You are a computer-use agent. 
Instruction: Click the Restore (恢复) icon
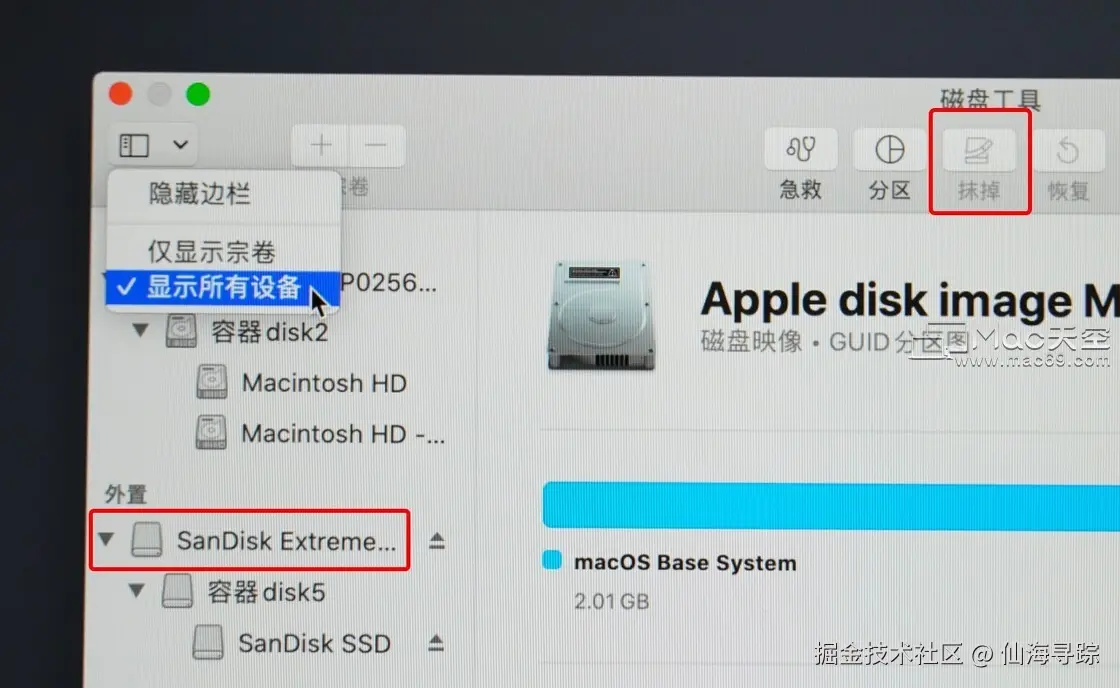click(1068, 151)
